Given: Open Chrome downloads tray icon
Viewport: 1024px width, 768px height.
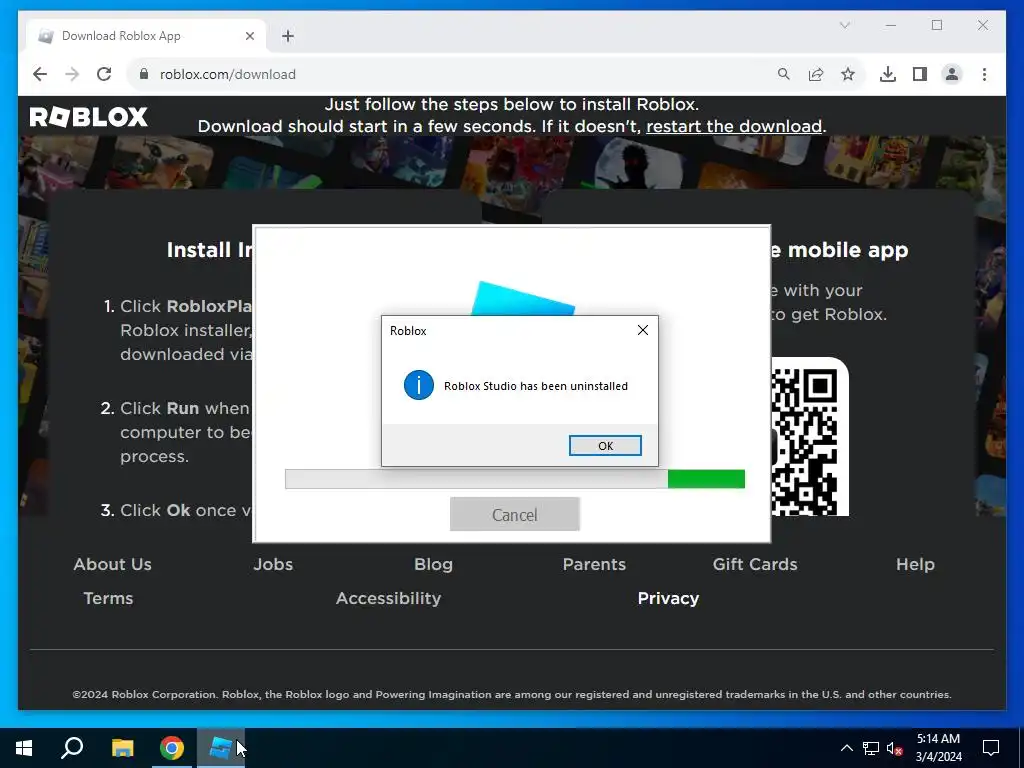Looking at the screenshot, I should 888,74.
